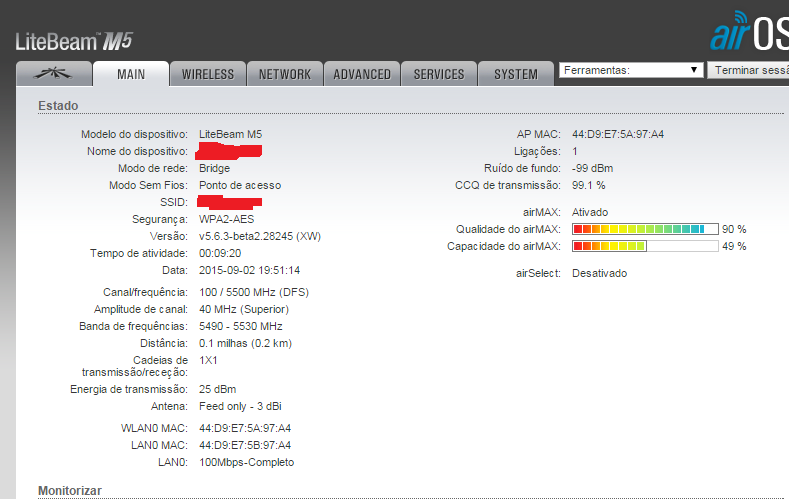Viewport: 789px width, 499px height.
Task: Click the airSelect value Desativado
Action: coord(599,273)
